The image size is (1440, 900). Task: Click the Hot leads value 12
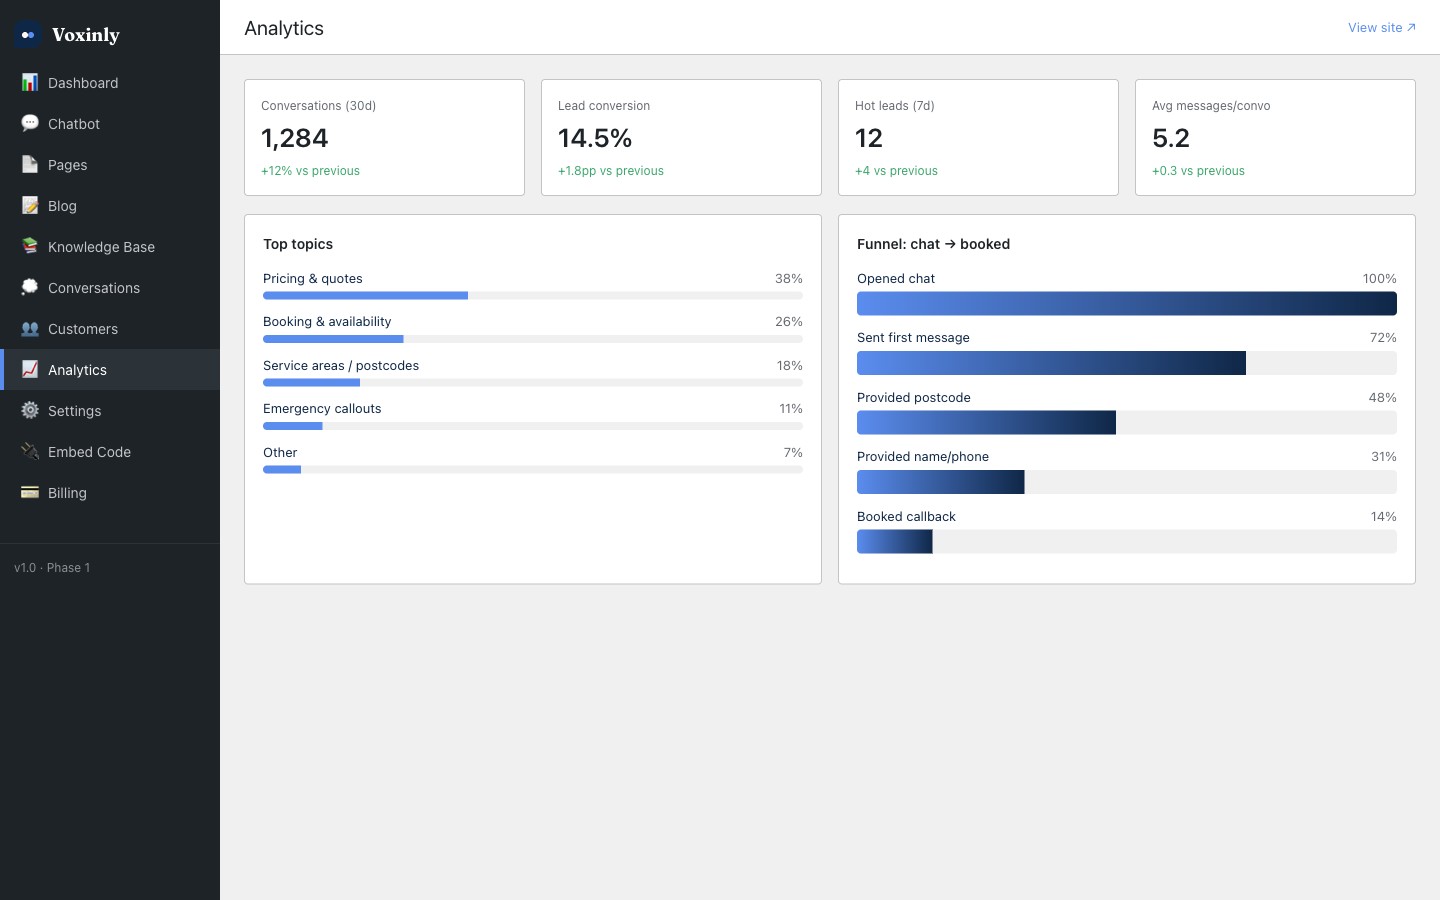point(869,138)
